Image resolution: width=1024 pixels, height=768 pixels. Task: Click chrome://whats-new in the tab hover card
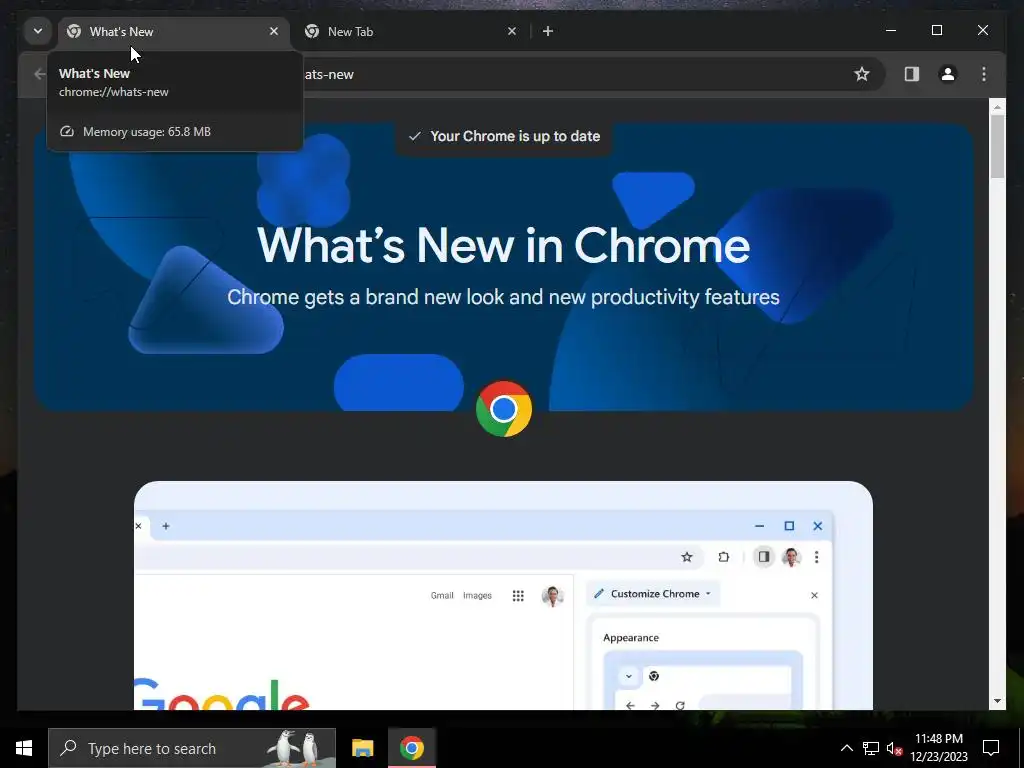[114, 92]
